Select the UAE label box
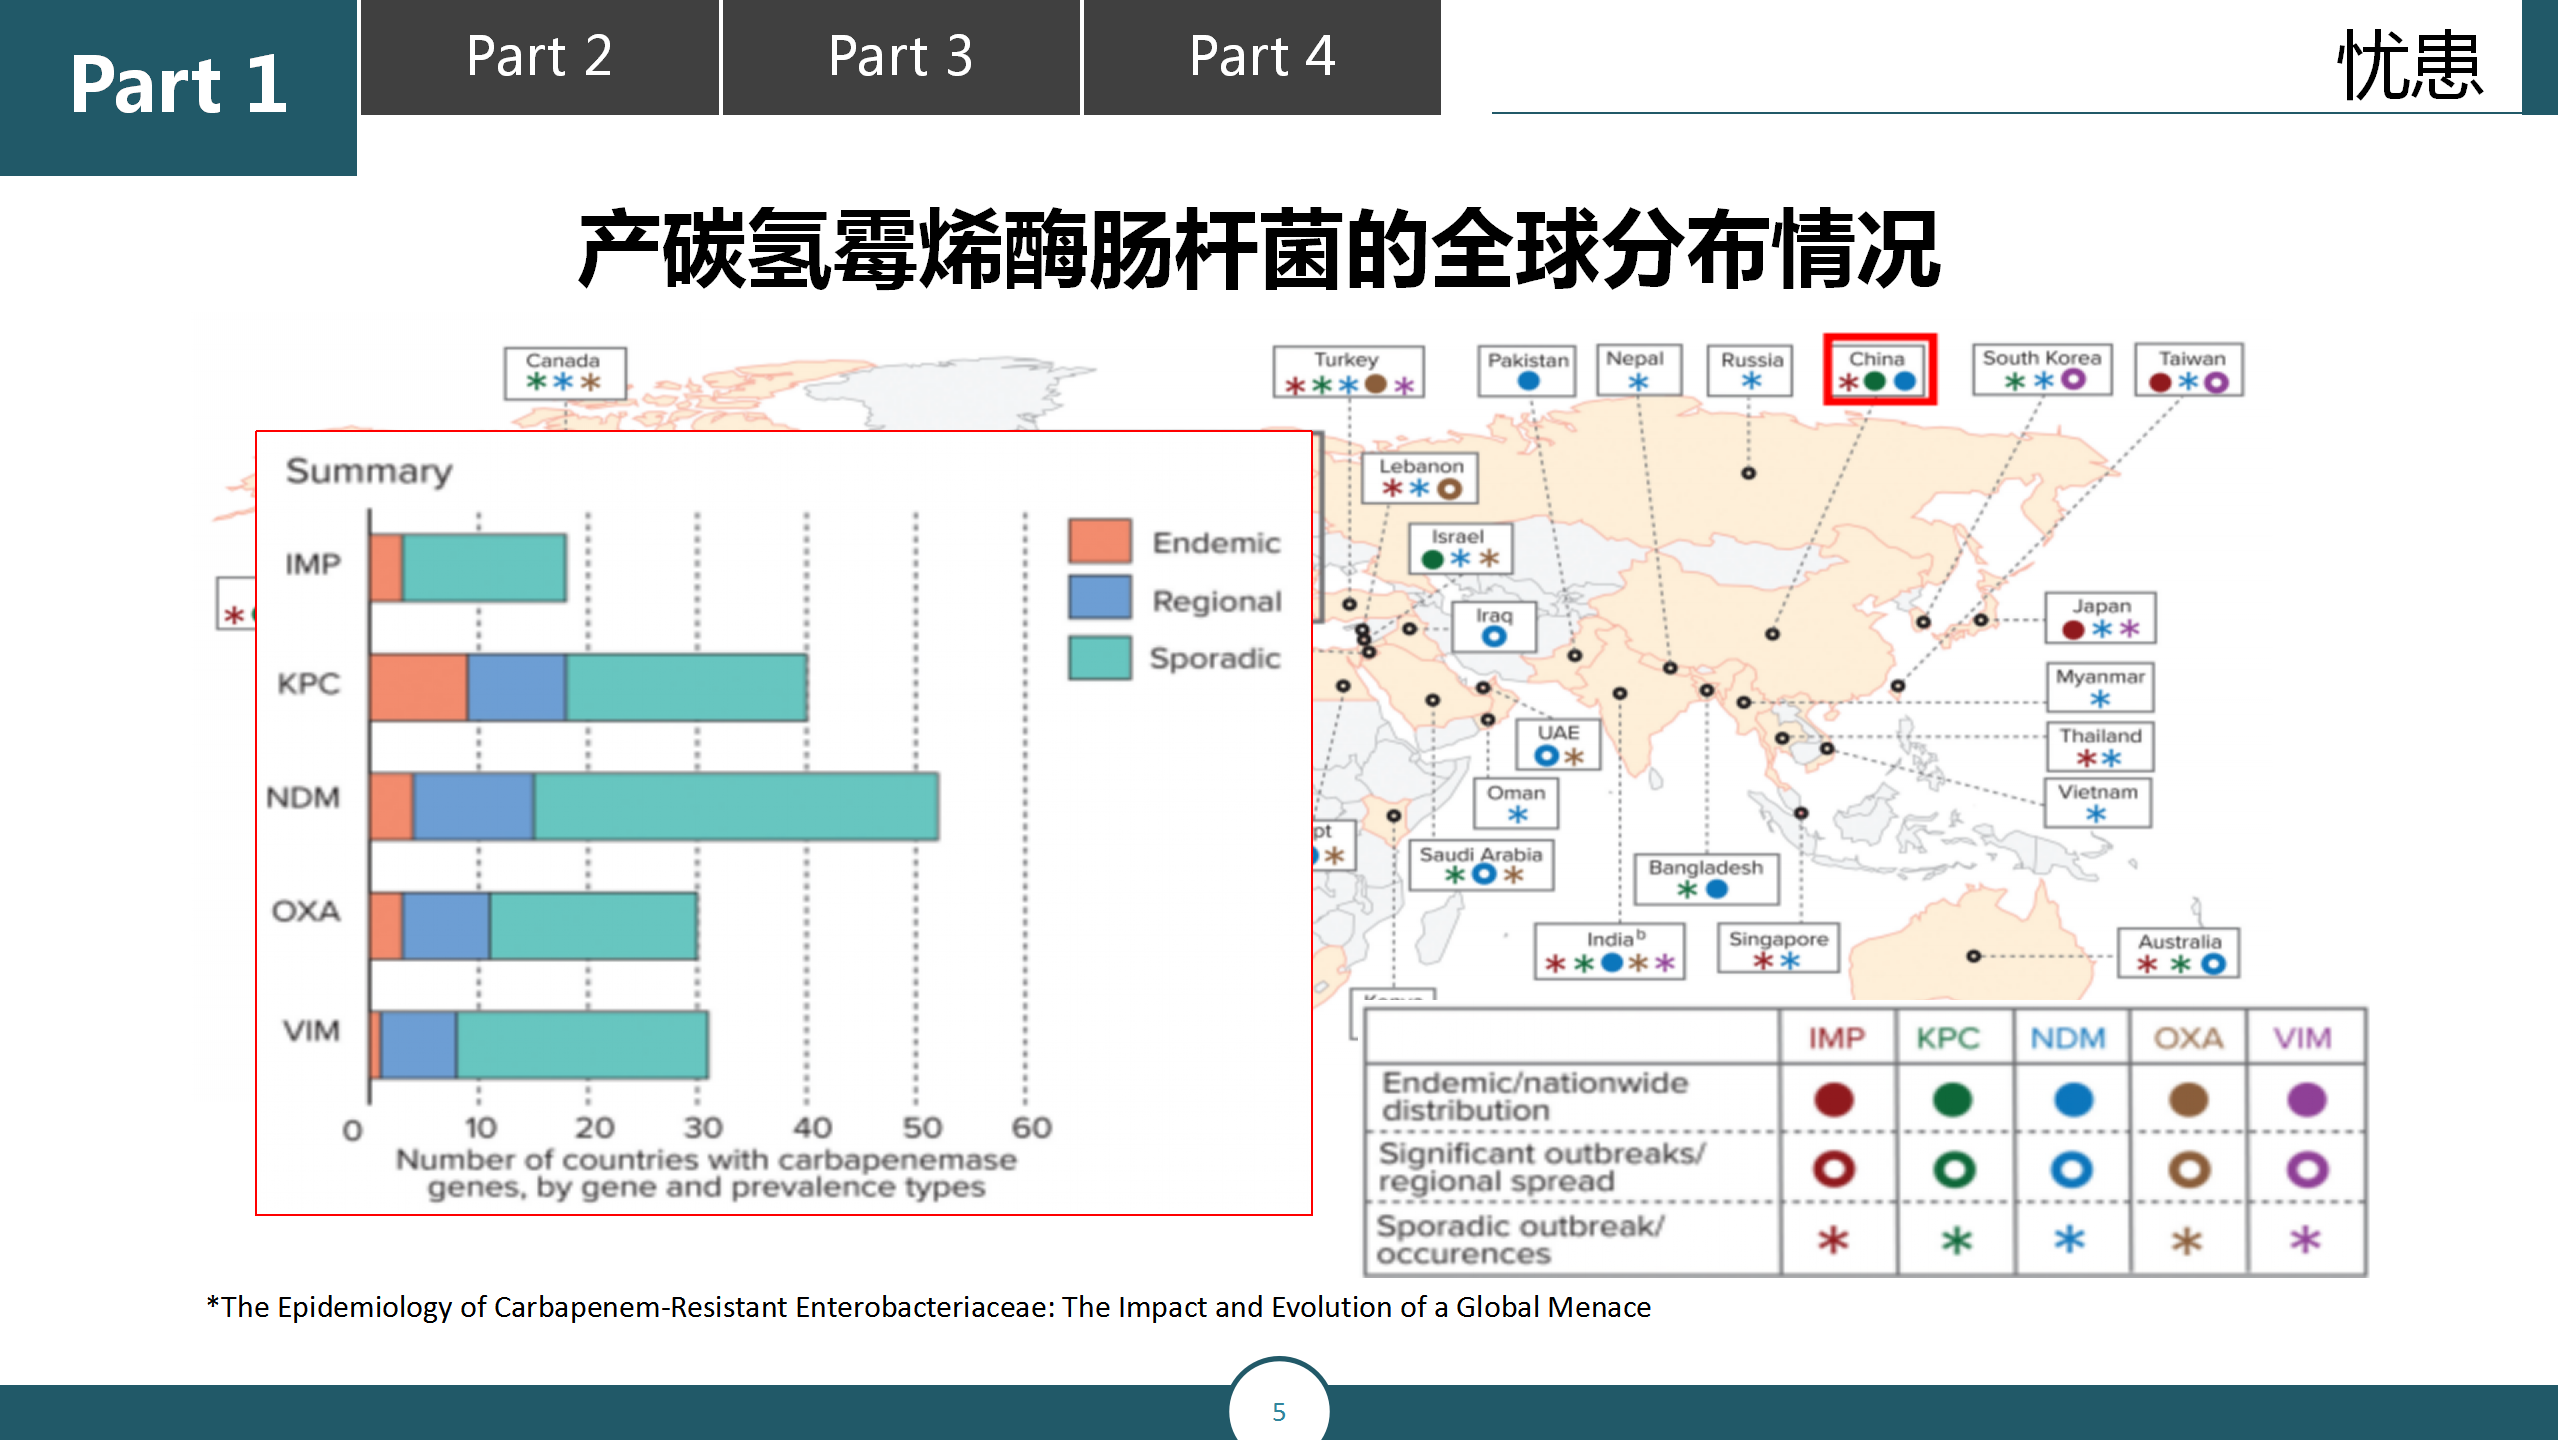The image size is (2558, 1440). tap(1558, 745)
